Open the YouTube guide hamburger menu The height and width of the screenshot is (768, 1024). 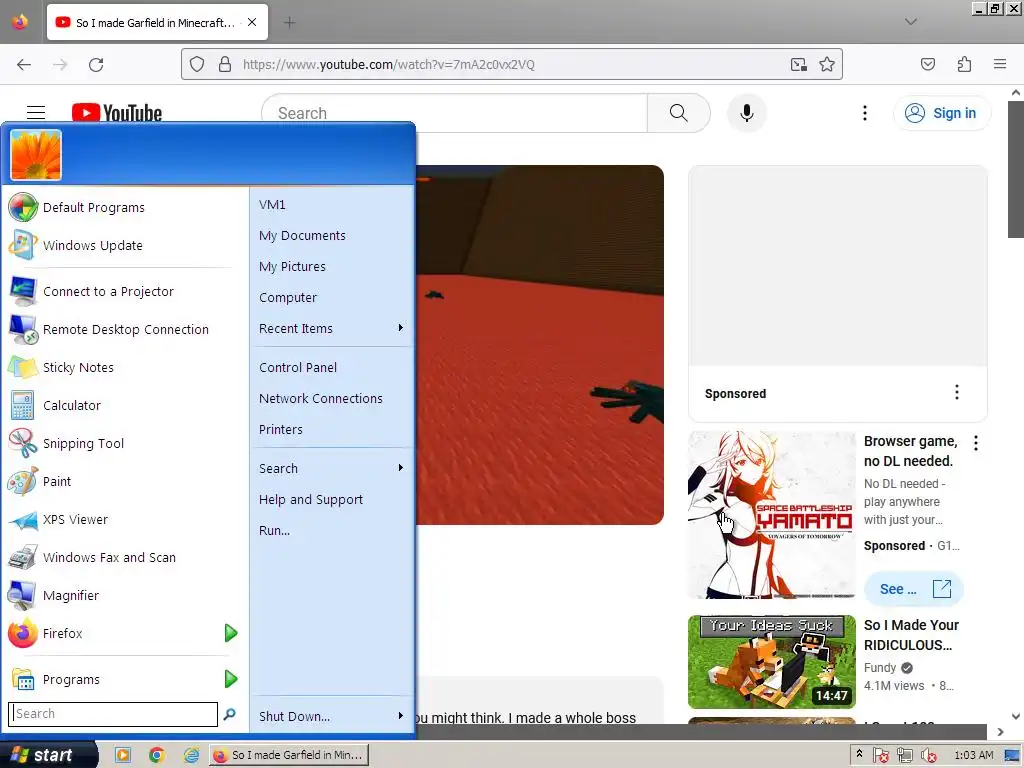pos(36,113)
